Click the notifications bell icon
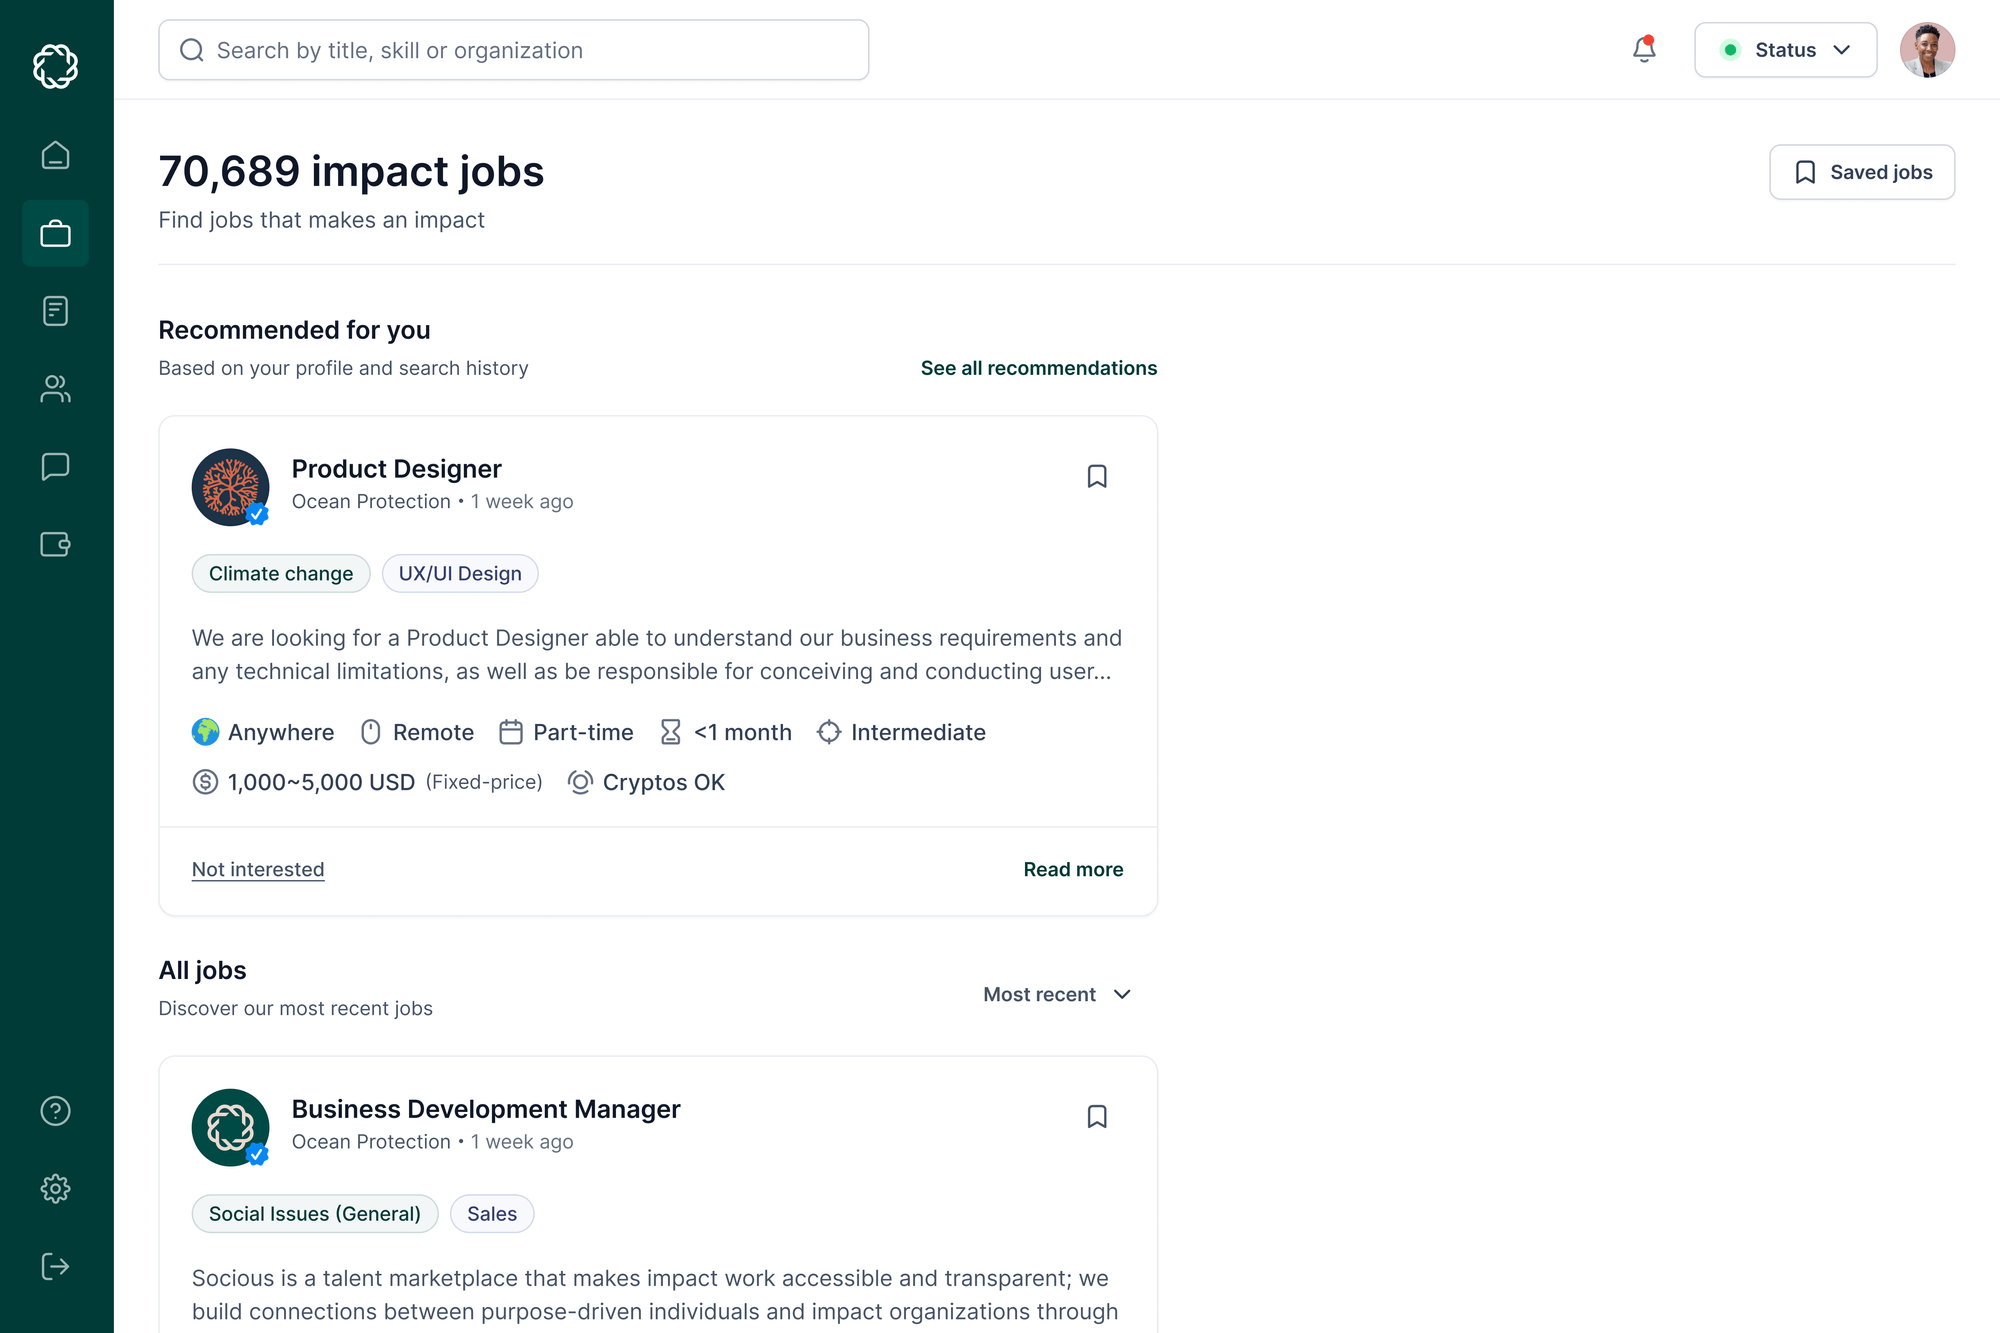 [x=1643, y=49]
